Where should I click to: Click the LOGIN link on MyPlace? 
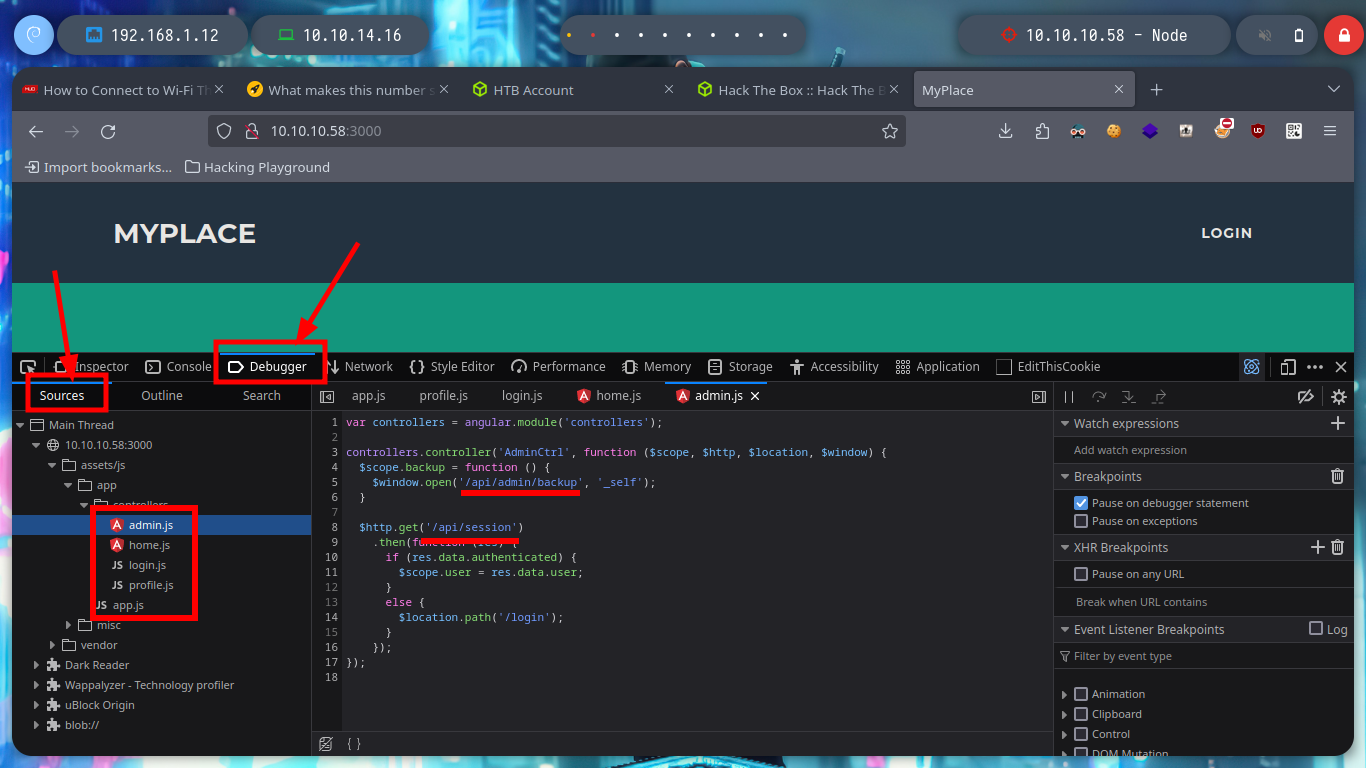(1226, 233)
